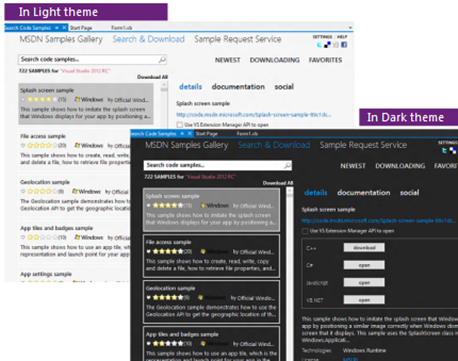
Task: Click the Delicious share icon in Light theme window
Action: pyautogui.click(x=327, y=45)
